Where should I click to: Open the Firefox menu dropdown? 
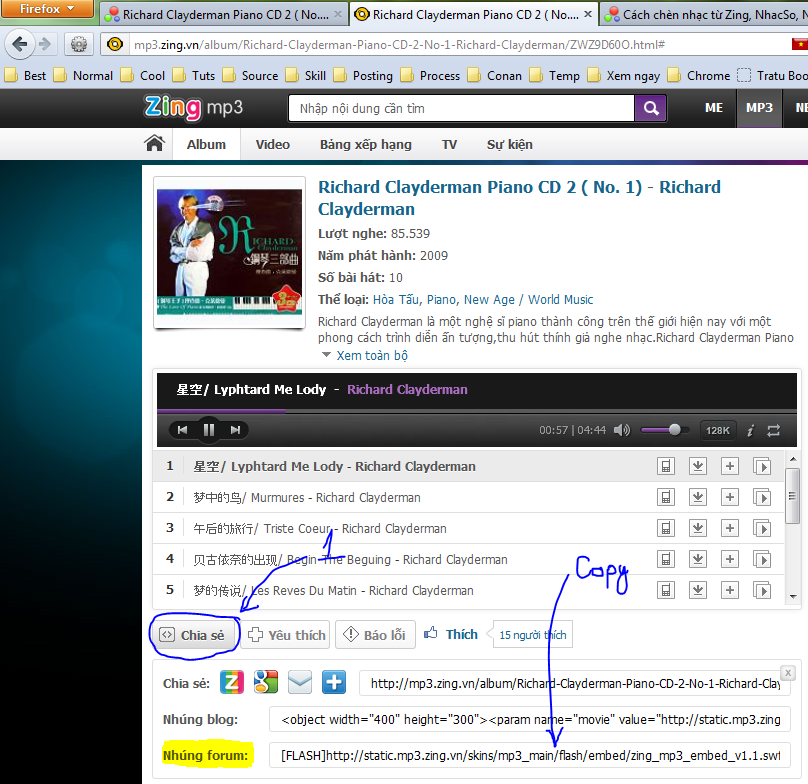47,9
